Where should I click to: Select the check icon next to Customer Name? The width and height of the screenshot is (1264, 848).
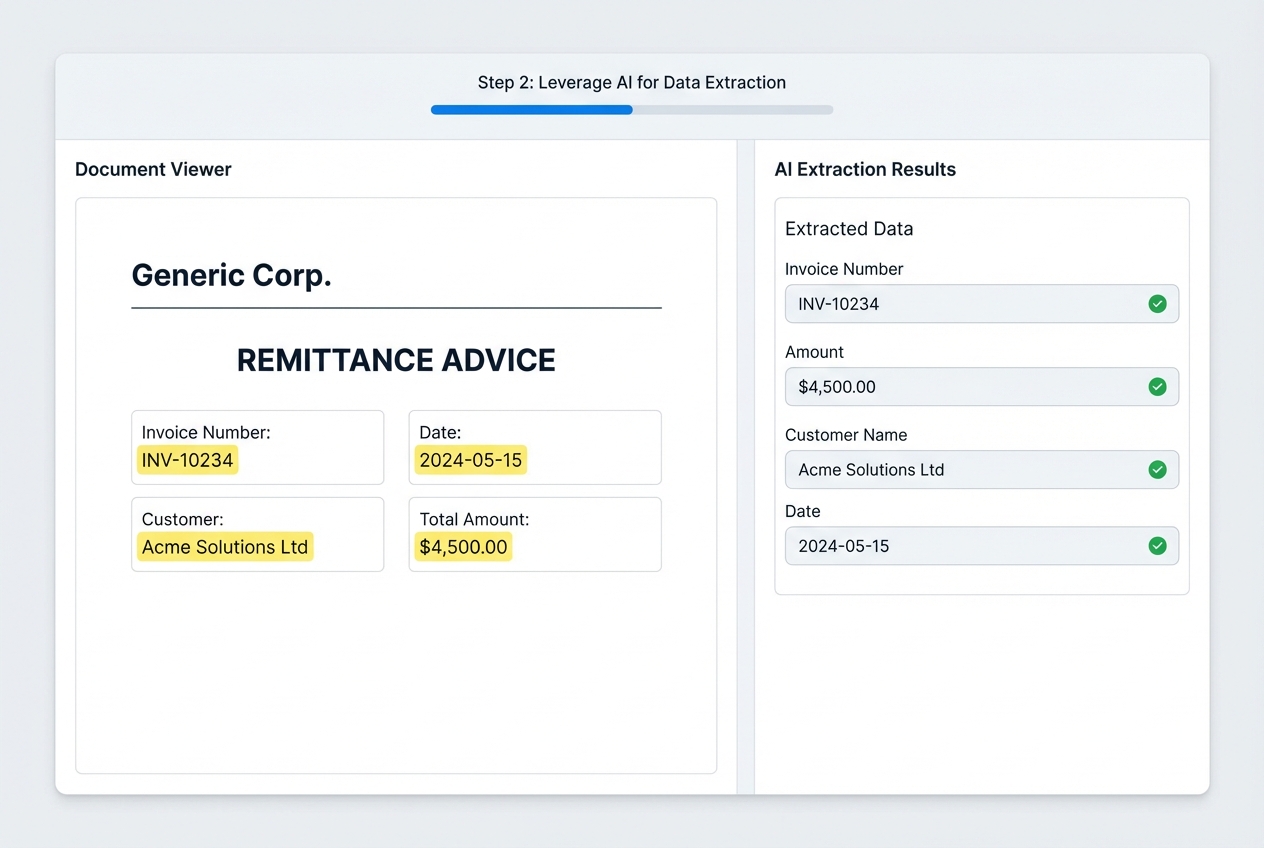coord(1158,469)
